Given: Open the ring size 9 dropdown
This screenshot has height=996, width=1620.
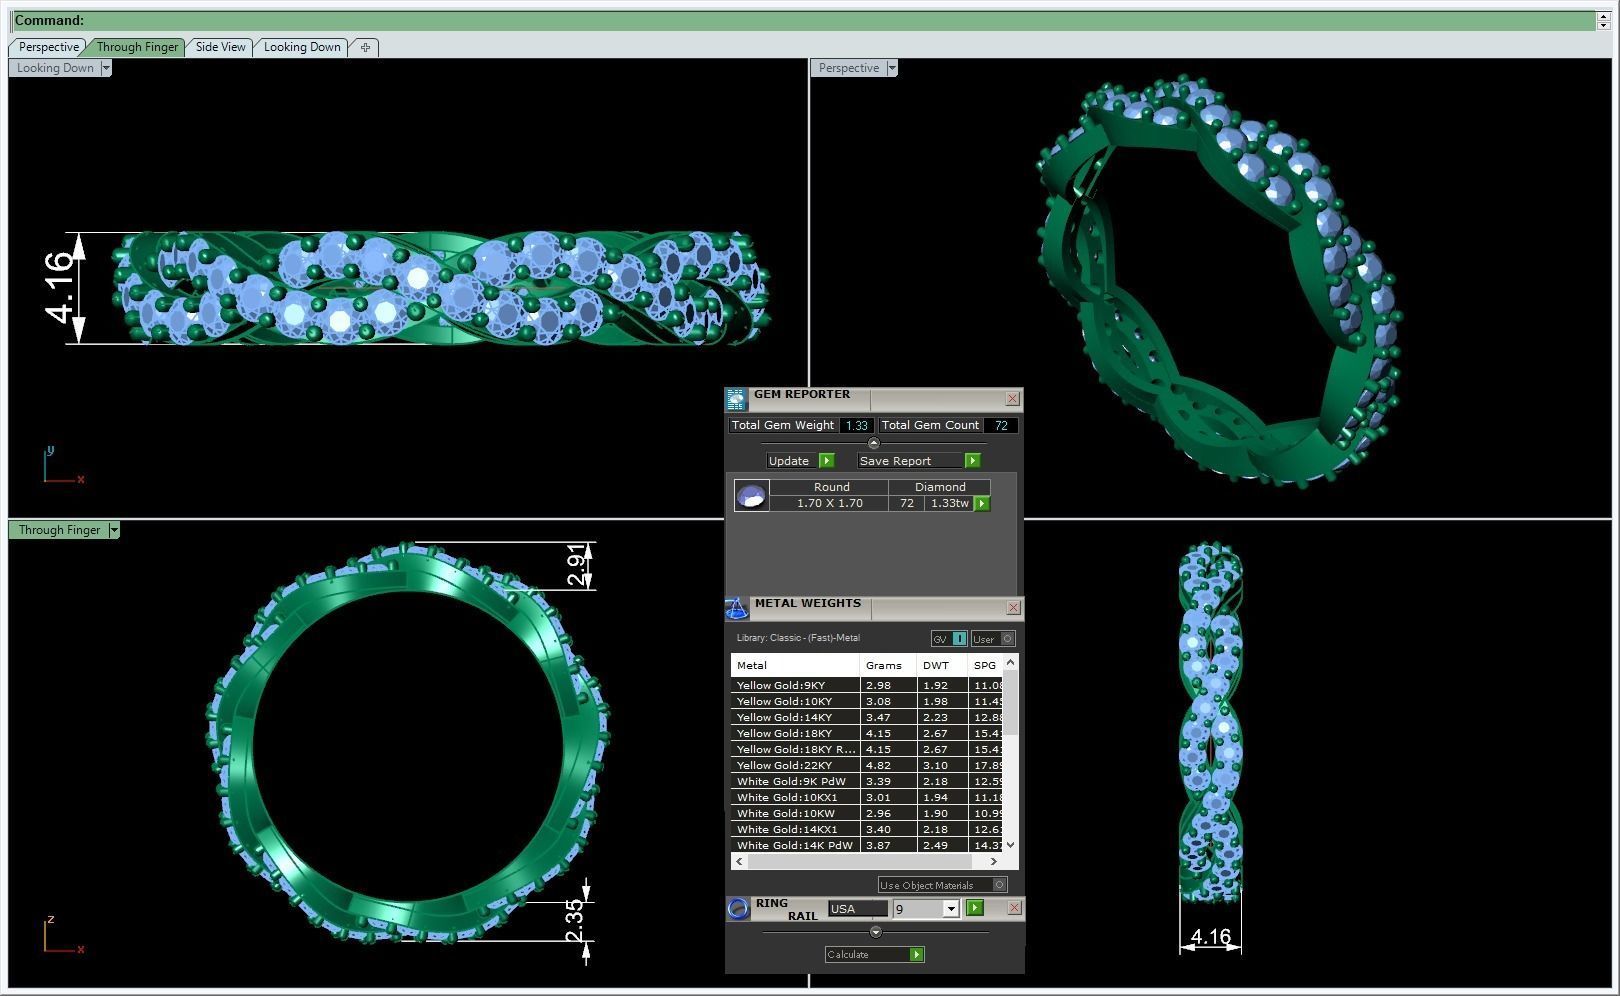Looking at the screenshot, I should [x=950, y=909].
